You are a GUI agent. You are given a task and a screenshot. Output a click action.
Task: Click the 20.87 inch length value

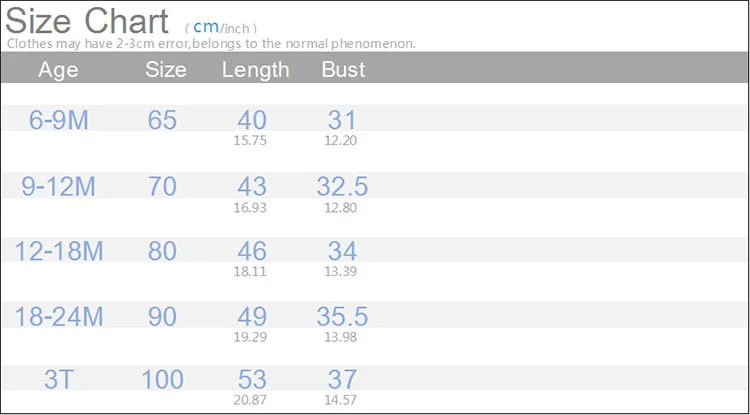pyautogui.click(x=251, y=400)
